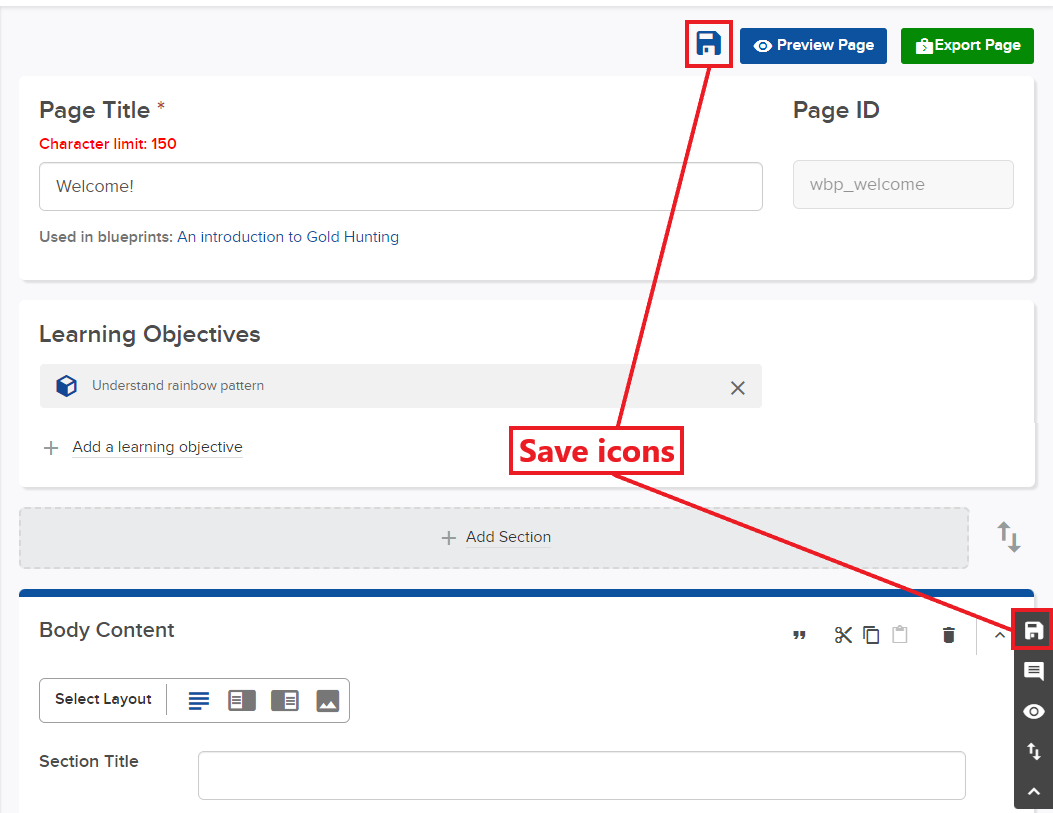
Task: Select the image-left text-right layout
Action: (x=285, y=700)
